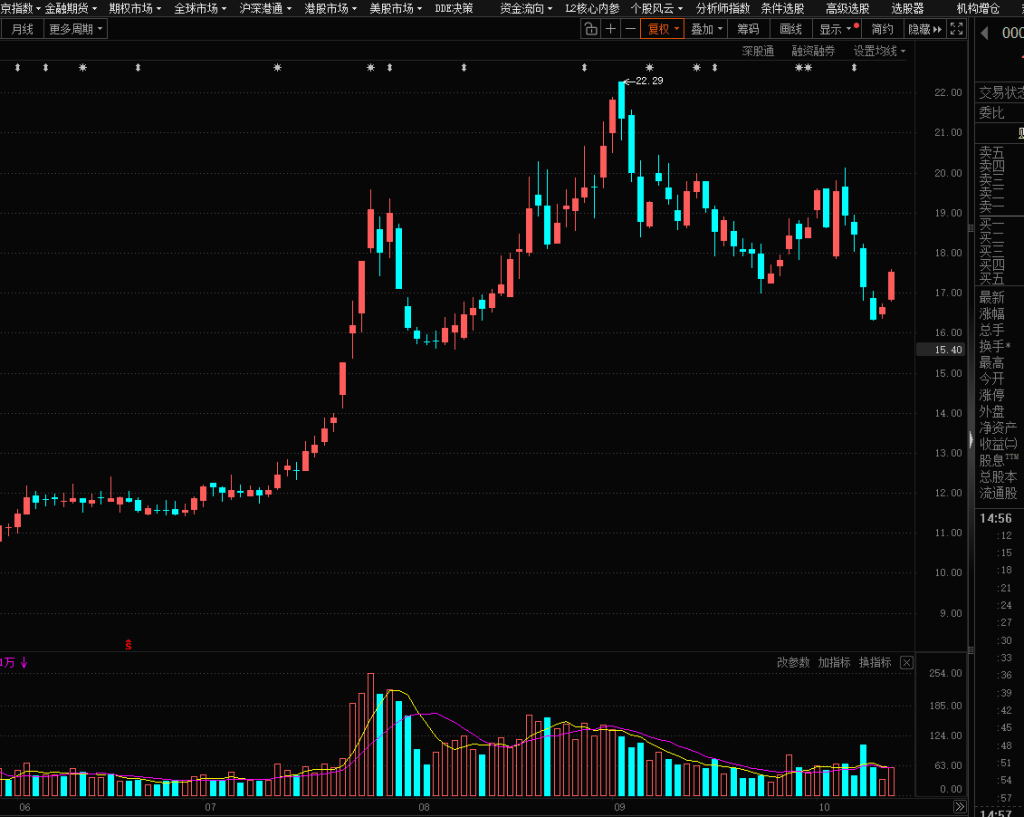Click the lock icon in chart toolbar
The image size is (1024, 817).
pos(591,29)
